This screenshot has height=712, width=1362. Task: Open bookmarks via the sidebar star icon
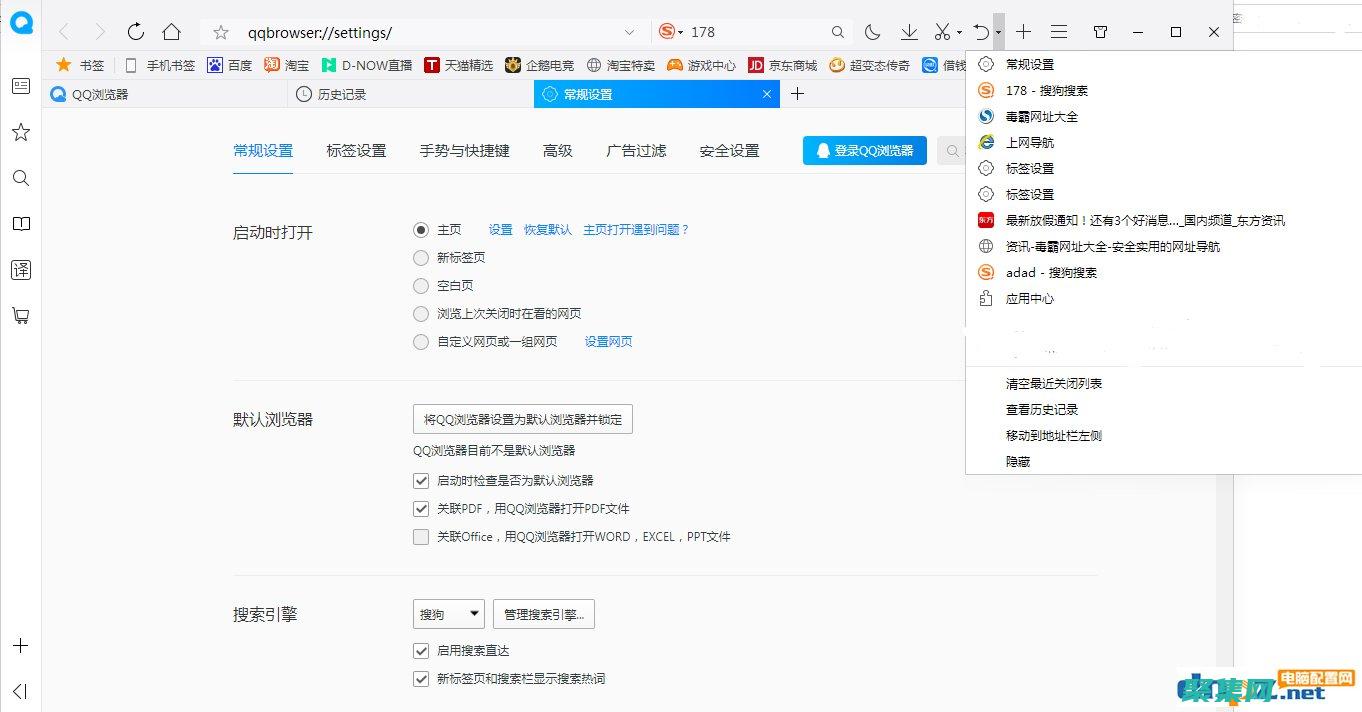[x=21, y=132]
